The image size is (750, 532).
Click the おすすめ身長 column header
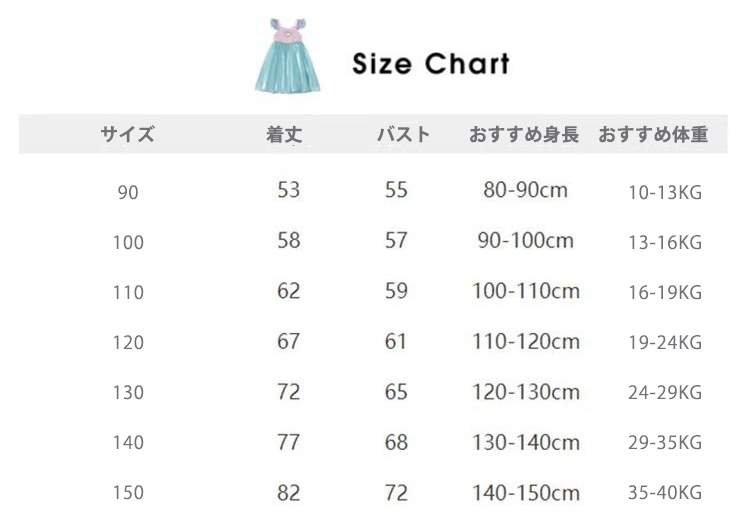coord(524,135)
